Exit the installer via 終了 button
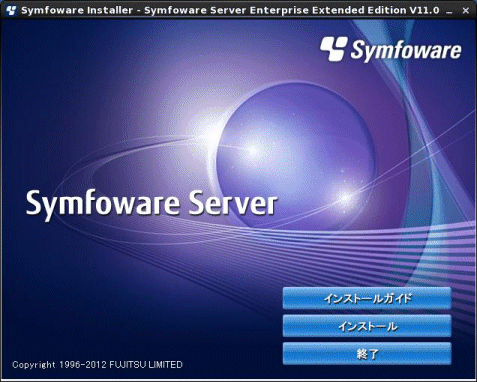The height and width of the screenshot is (382, 477). 367,354
